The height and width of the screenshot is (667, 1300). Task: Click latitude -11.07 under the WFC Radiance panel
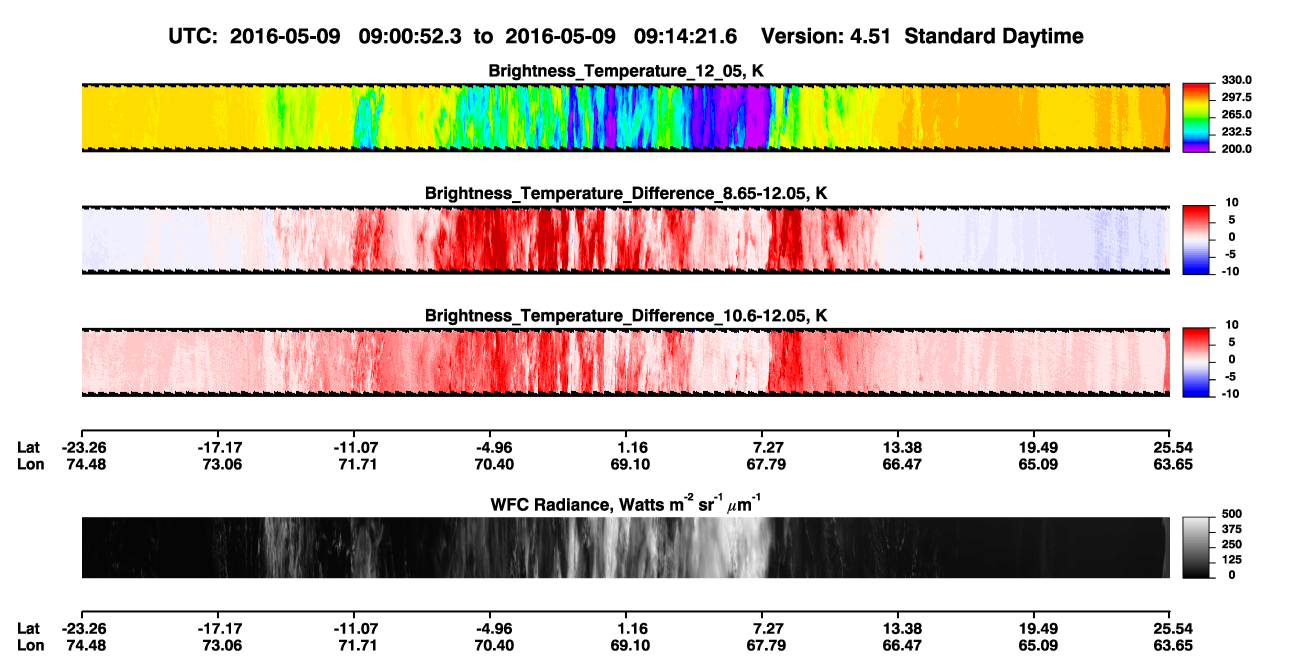pos(355,628)
